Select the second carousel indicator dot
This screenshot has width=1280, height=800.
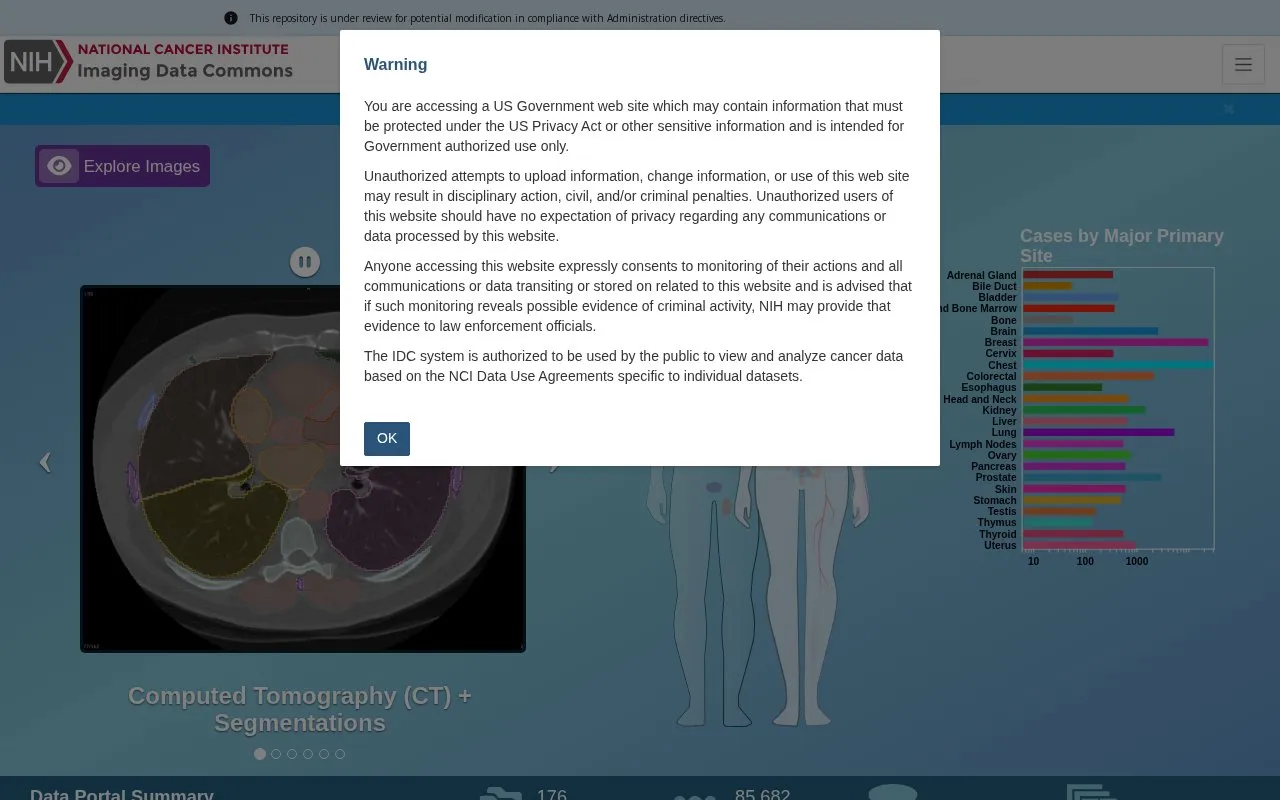276,754
